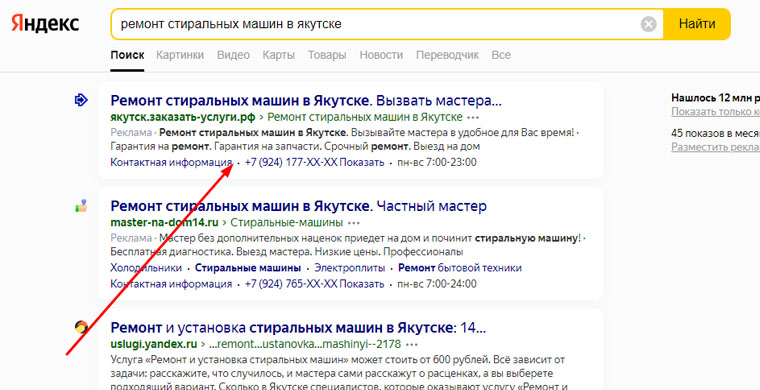Open uslugi.yandex.ru domain link

(154, 344)
